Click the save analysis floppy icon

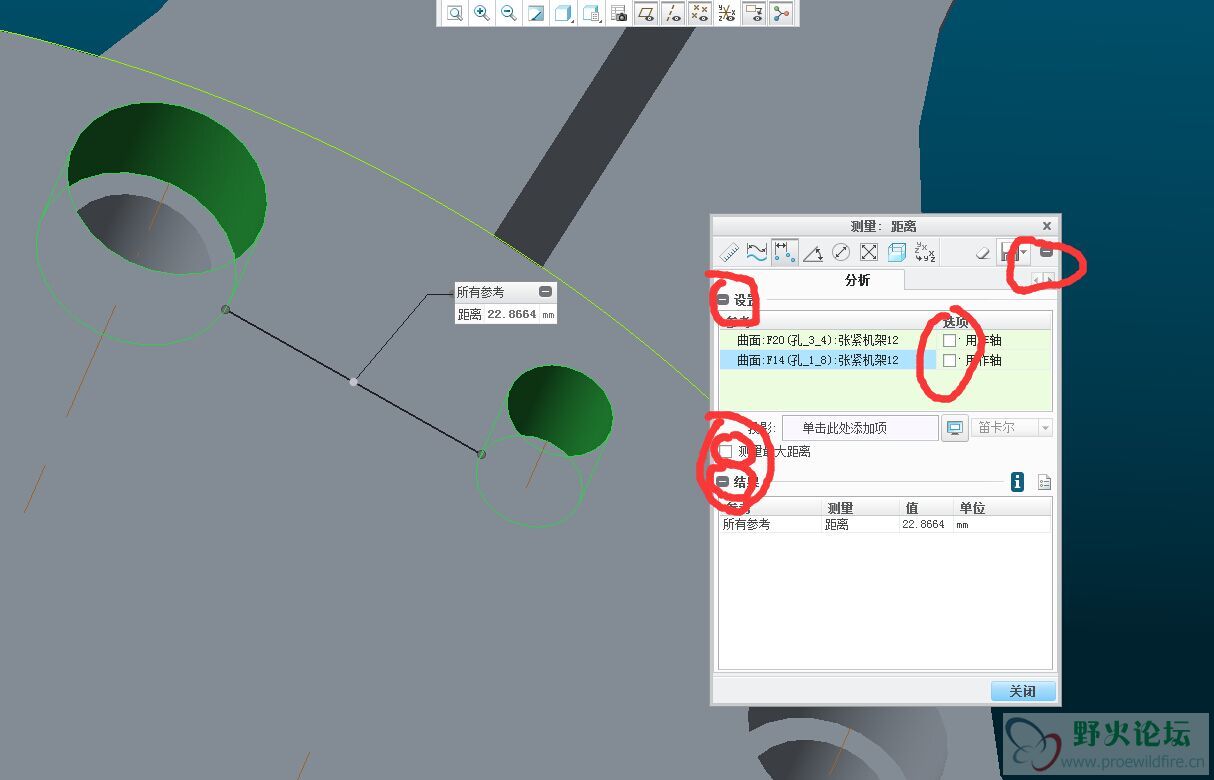click(x=1009, y=253)
